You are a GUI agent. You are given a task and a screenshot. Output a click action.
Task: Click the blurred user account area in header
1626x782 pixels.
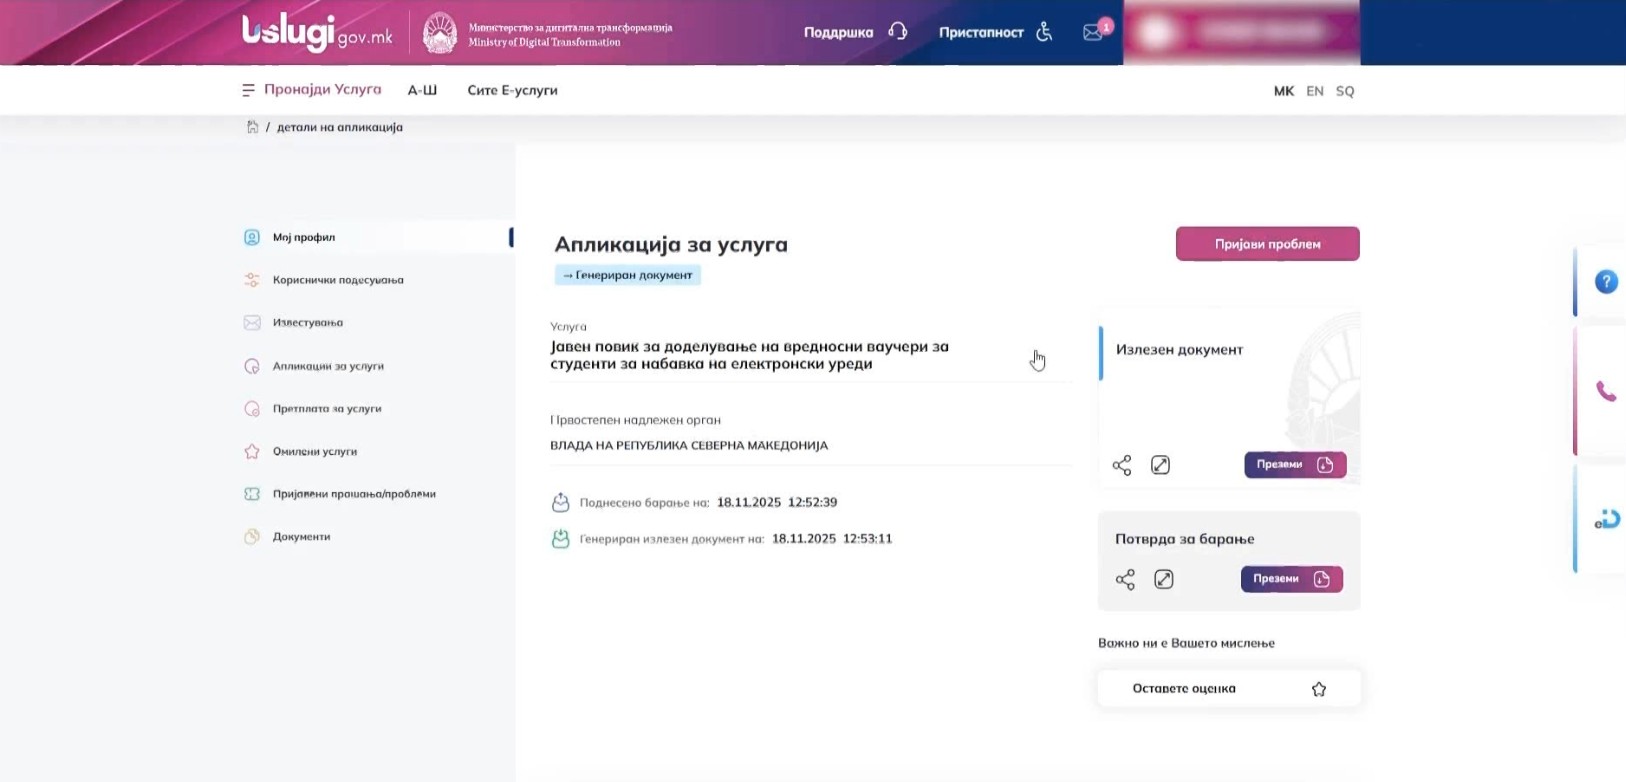(x=1241, y=32)
